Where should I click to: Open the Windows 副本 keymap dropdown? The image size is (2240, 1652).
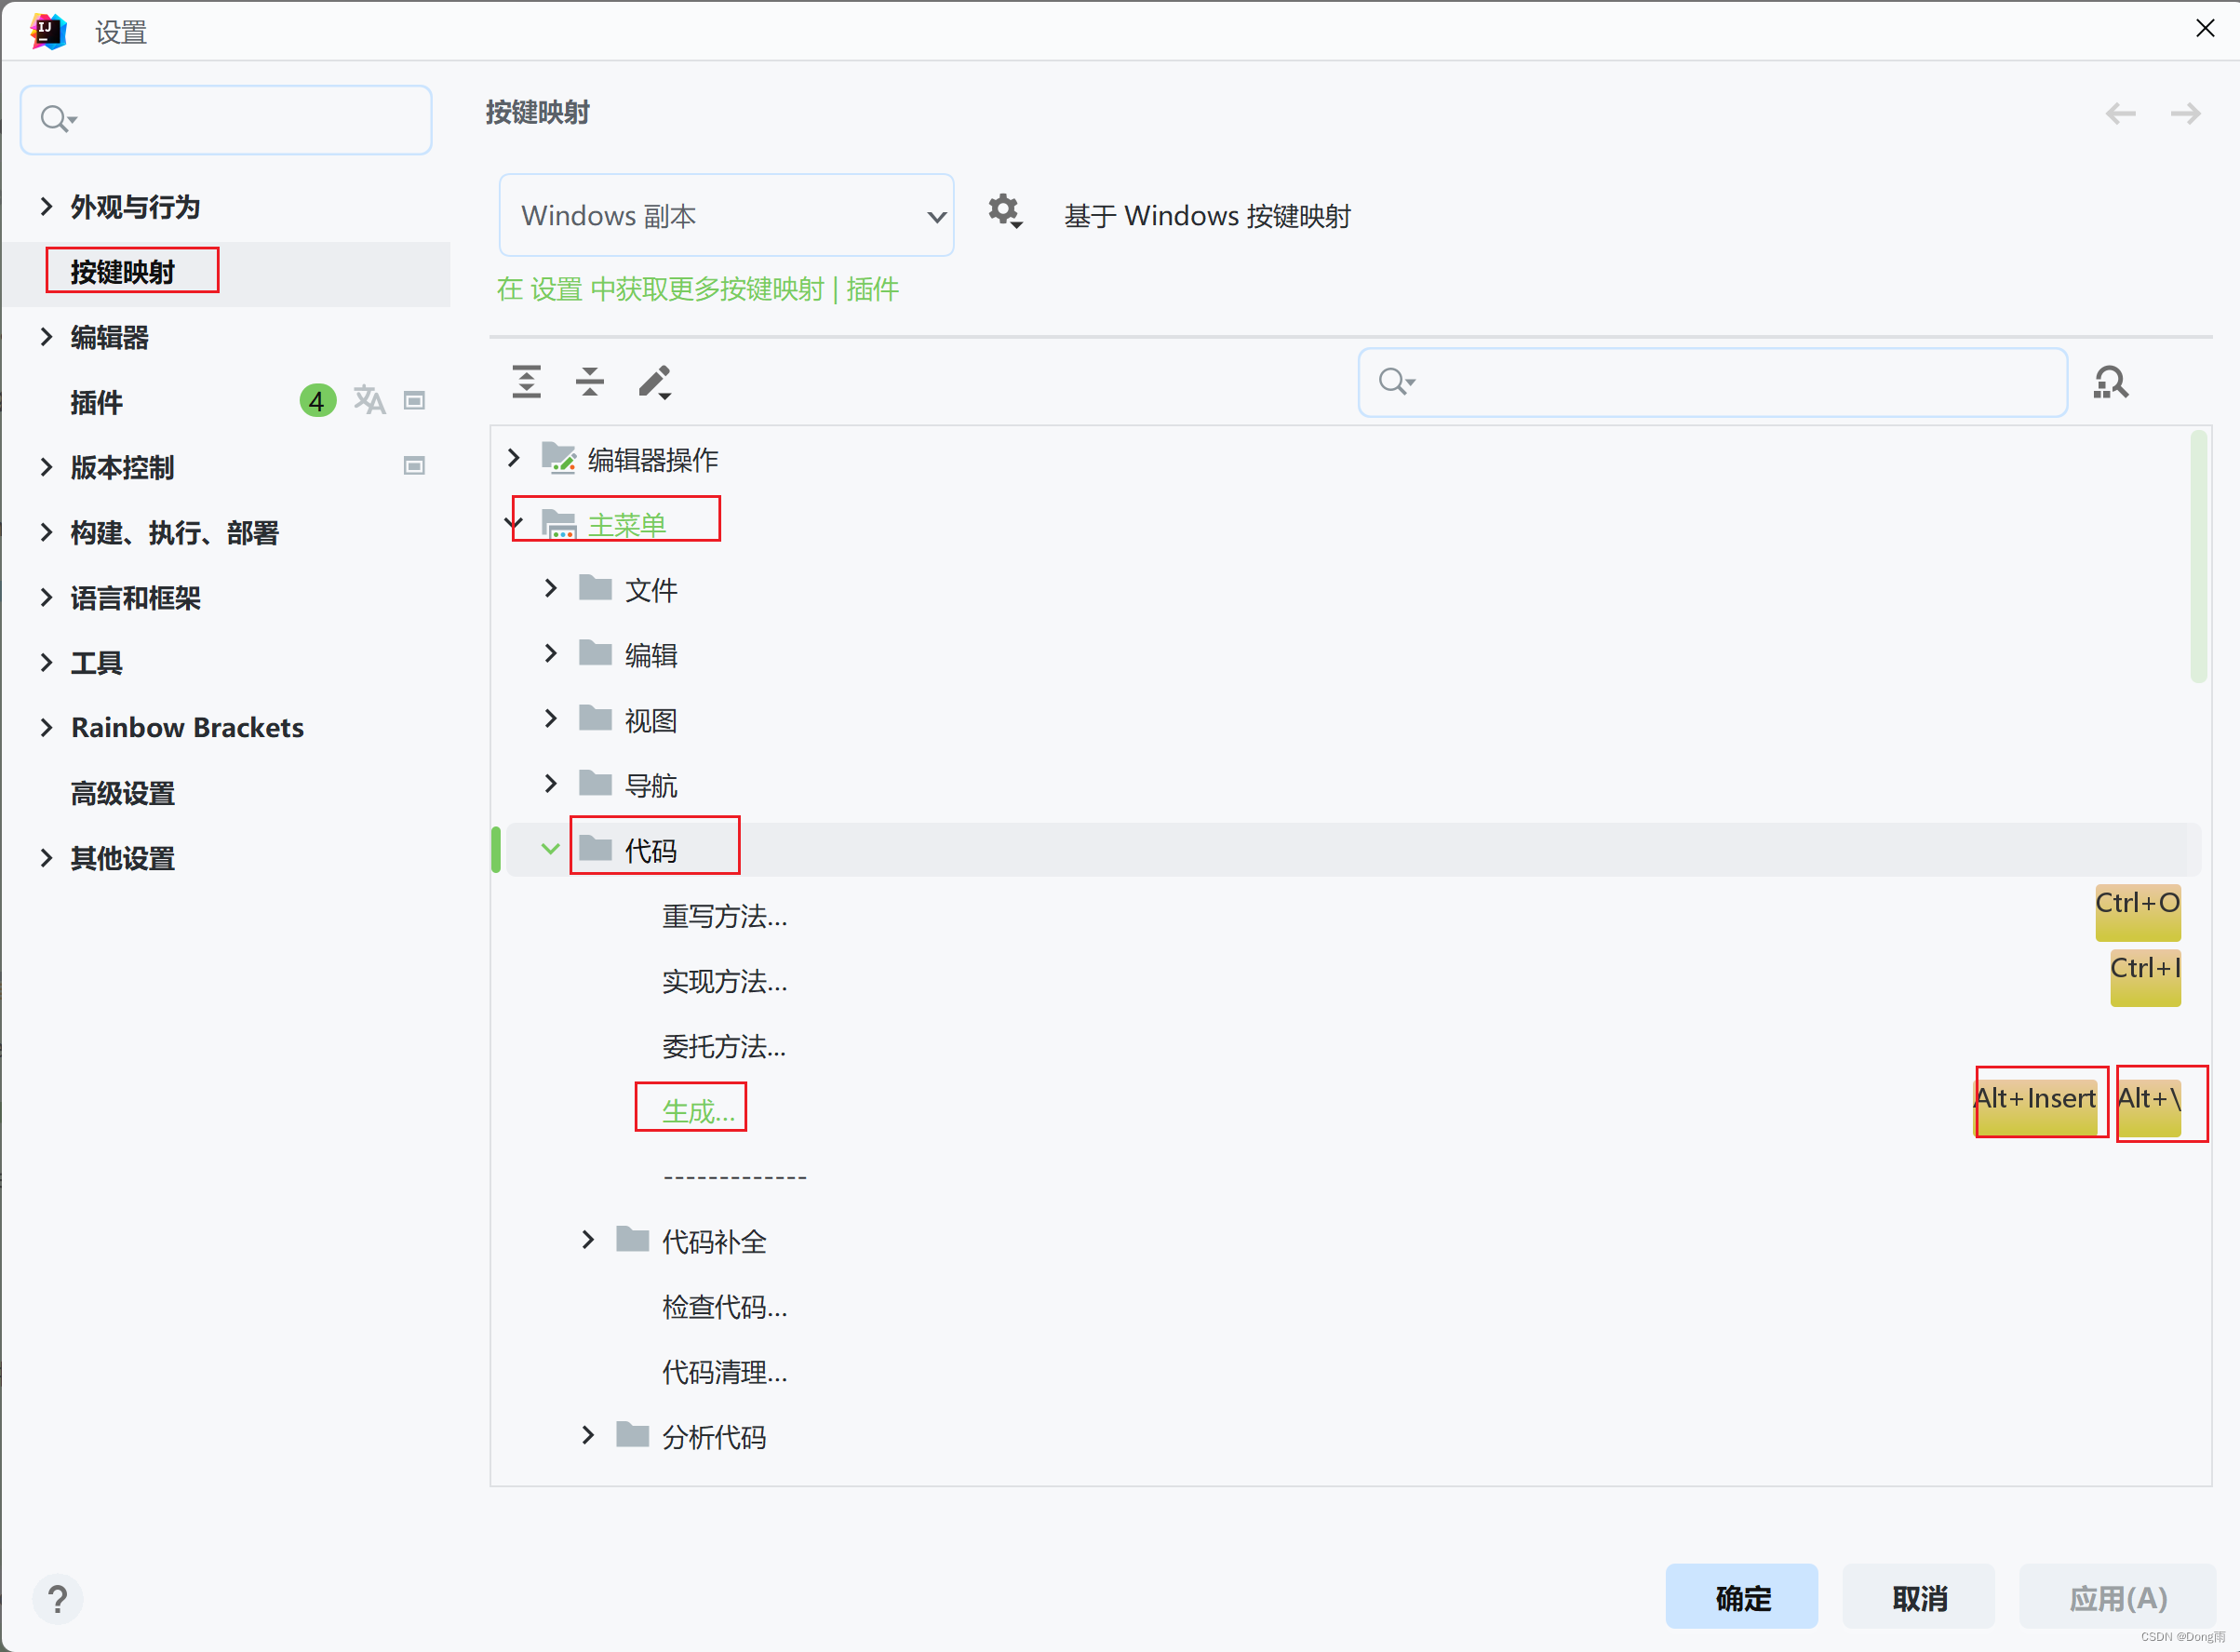(x=726, y=215)
